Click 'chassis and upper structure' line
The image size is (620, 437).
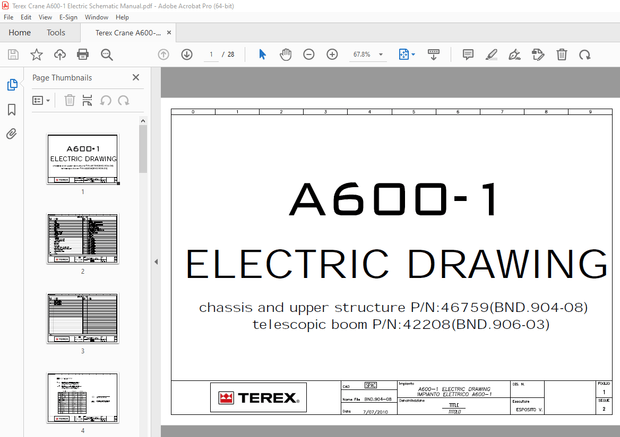pos(393,307)
